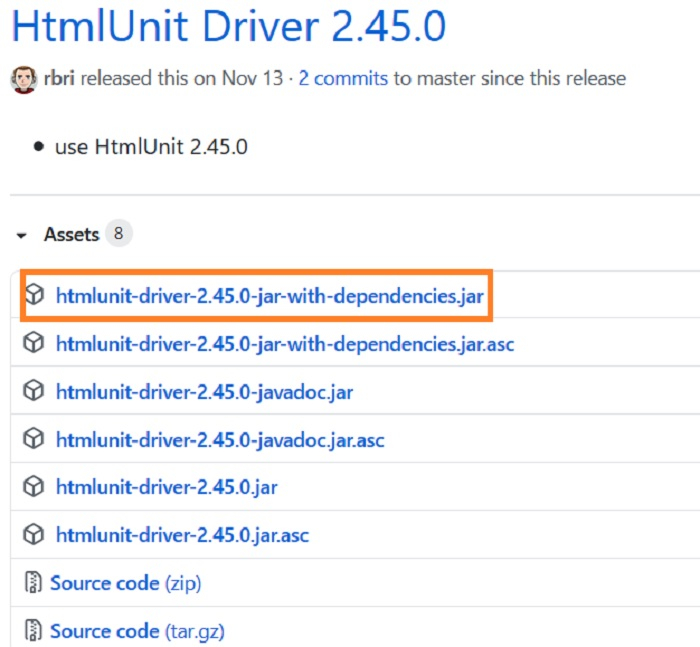Image resolution: width=700 pixels, height=647 pixels.
Task: Click package icon beside javadoc.jar.asc
Action: click(x=34, y=439)
